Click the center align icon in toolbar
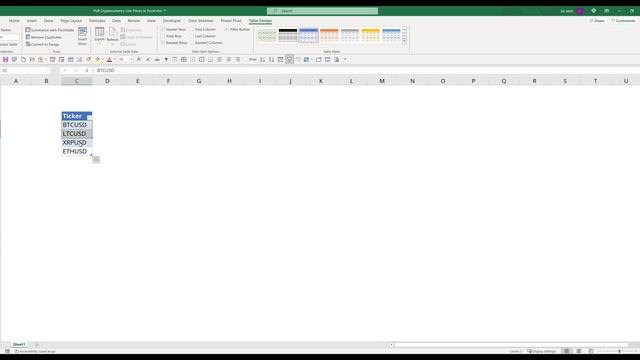640x360 pixels. tap(229, 60)
